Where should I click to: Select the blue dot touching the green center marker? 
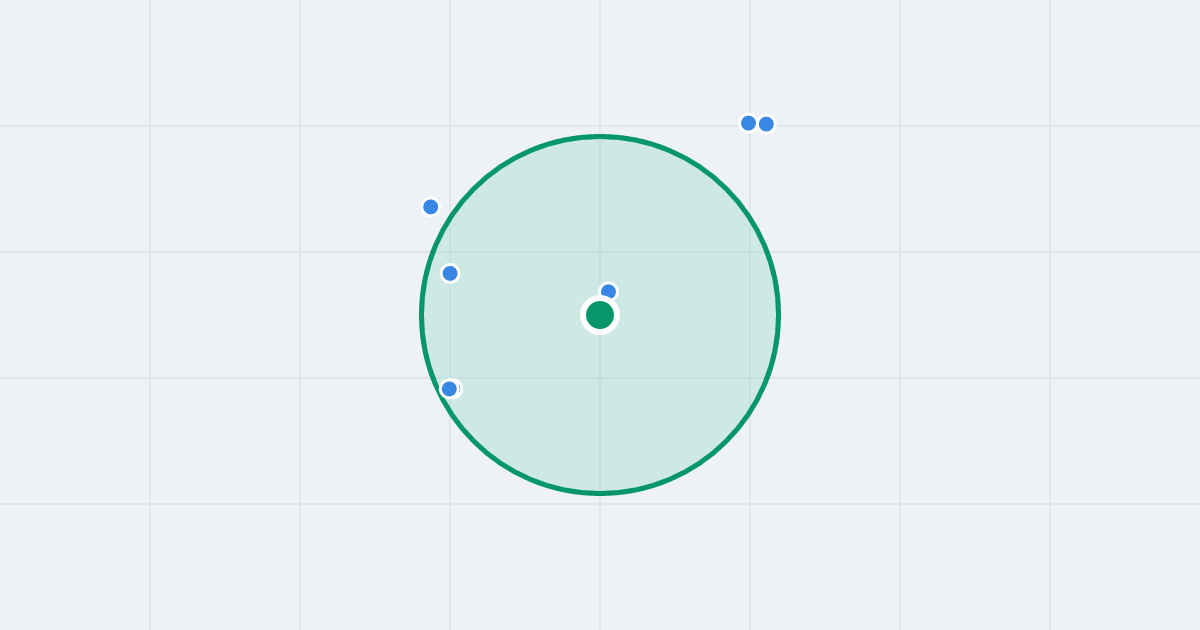(608, 290)
